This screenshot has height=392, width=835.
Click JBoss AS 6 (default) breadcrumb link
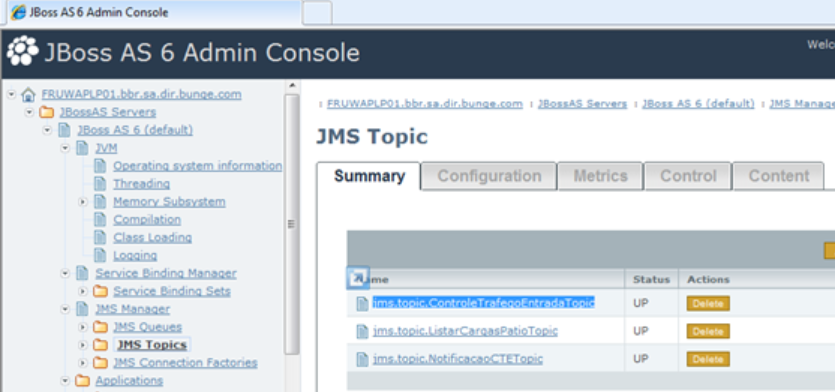click(x=698, y=104)
